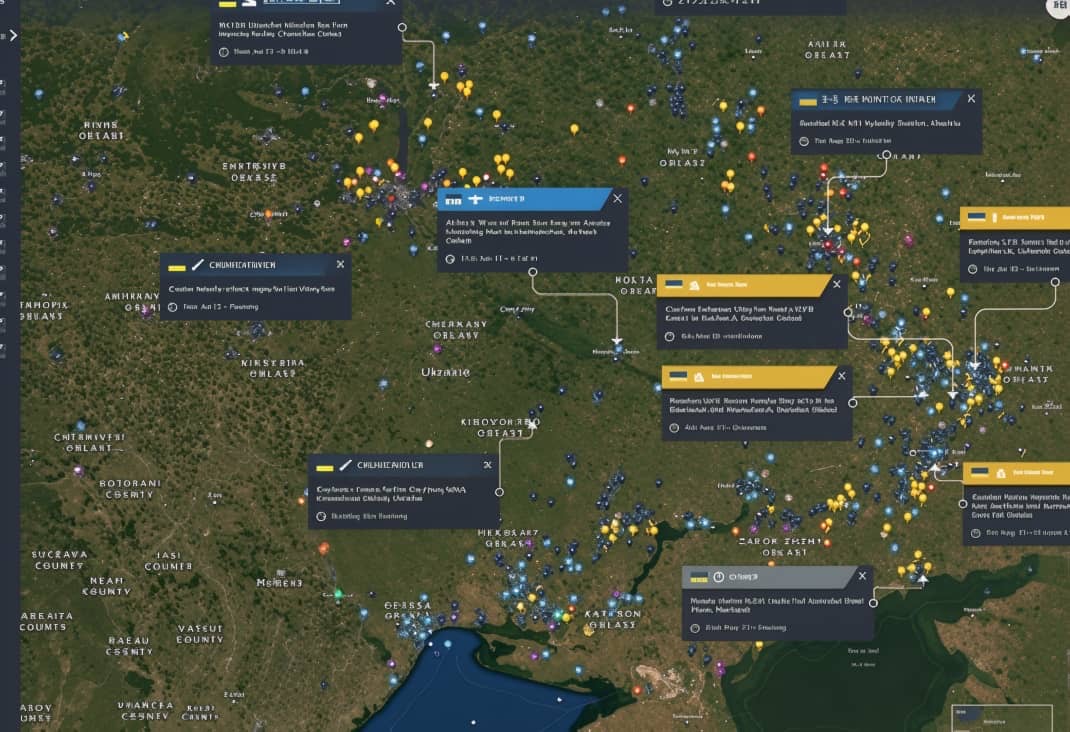Click the clock icon on the blue Cherkasy popup
The width and height of the screenshot is (1070, 732).
[450, 259]
